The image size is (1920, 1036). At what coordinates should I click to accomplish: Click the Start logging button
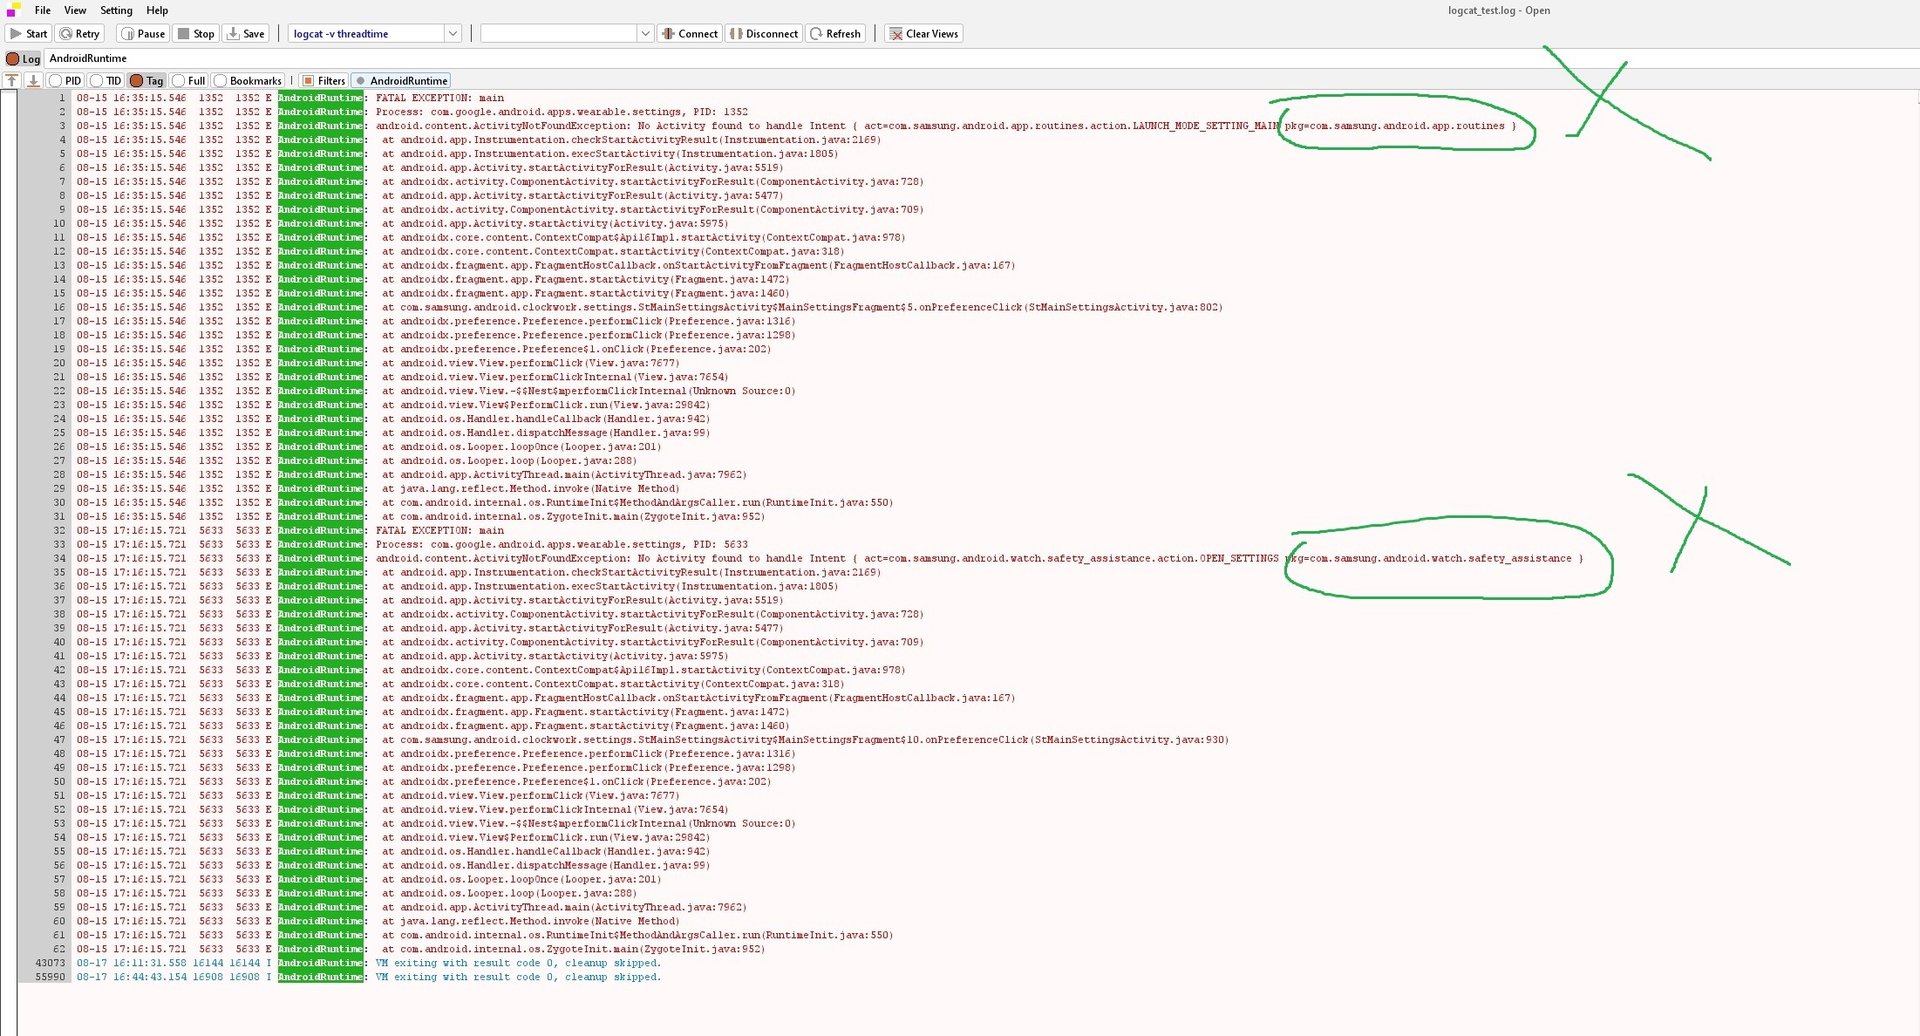(x=29, y=34)
